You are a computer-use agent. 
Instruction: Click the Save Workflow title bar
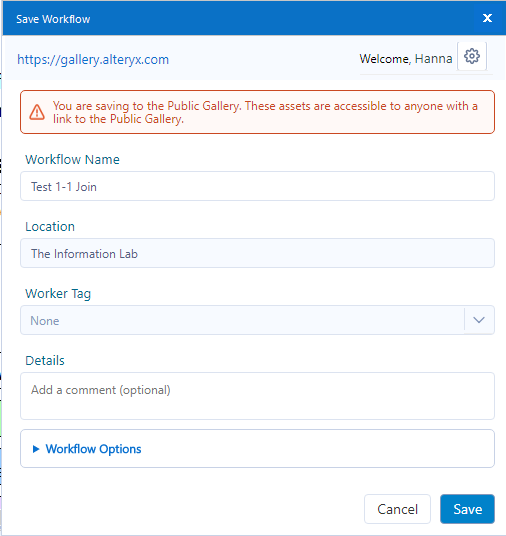pyautogui.click(x=239, y=19)
